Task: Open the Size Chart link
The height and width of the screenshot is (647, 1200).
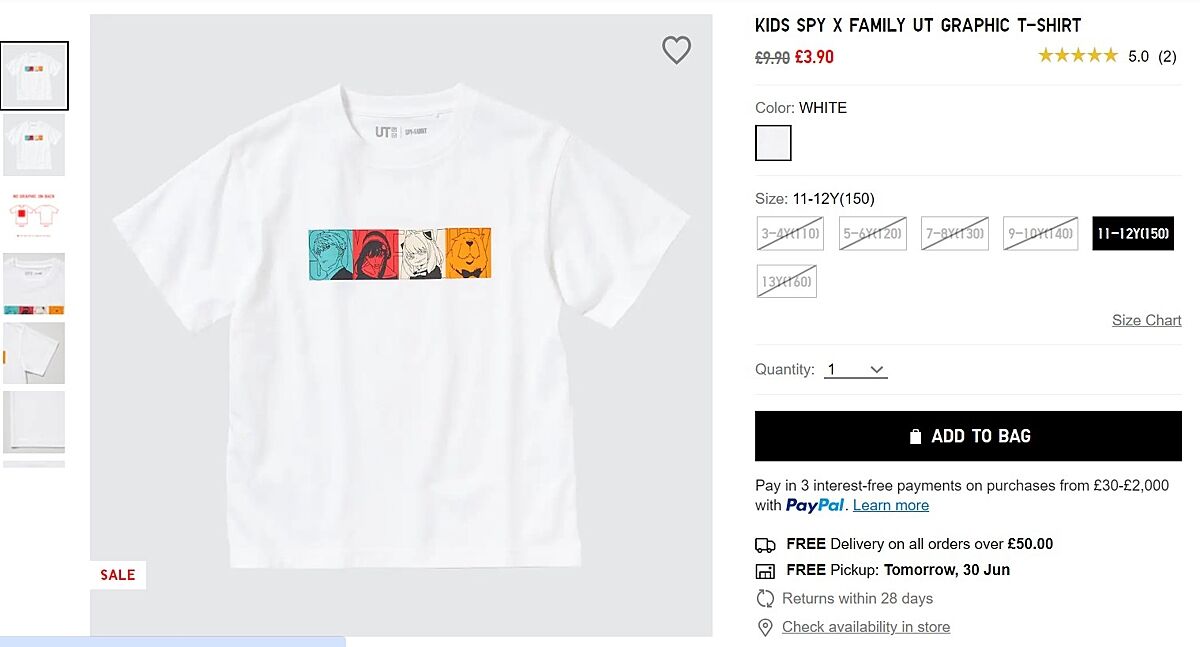Action: [1146, 320]
